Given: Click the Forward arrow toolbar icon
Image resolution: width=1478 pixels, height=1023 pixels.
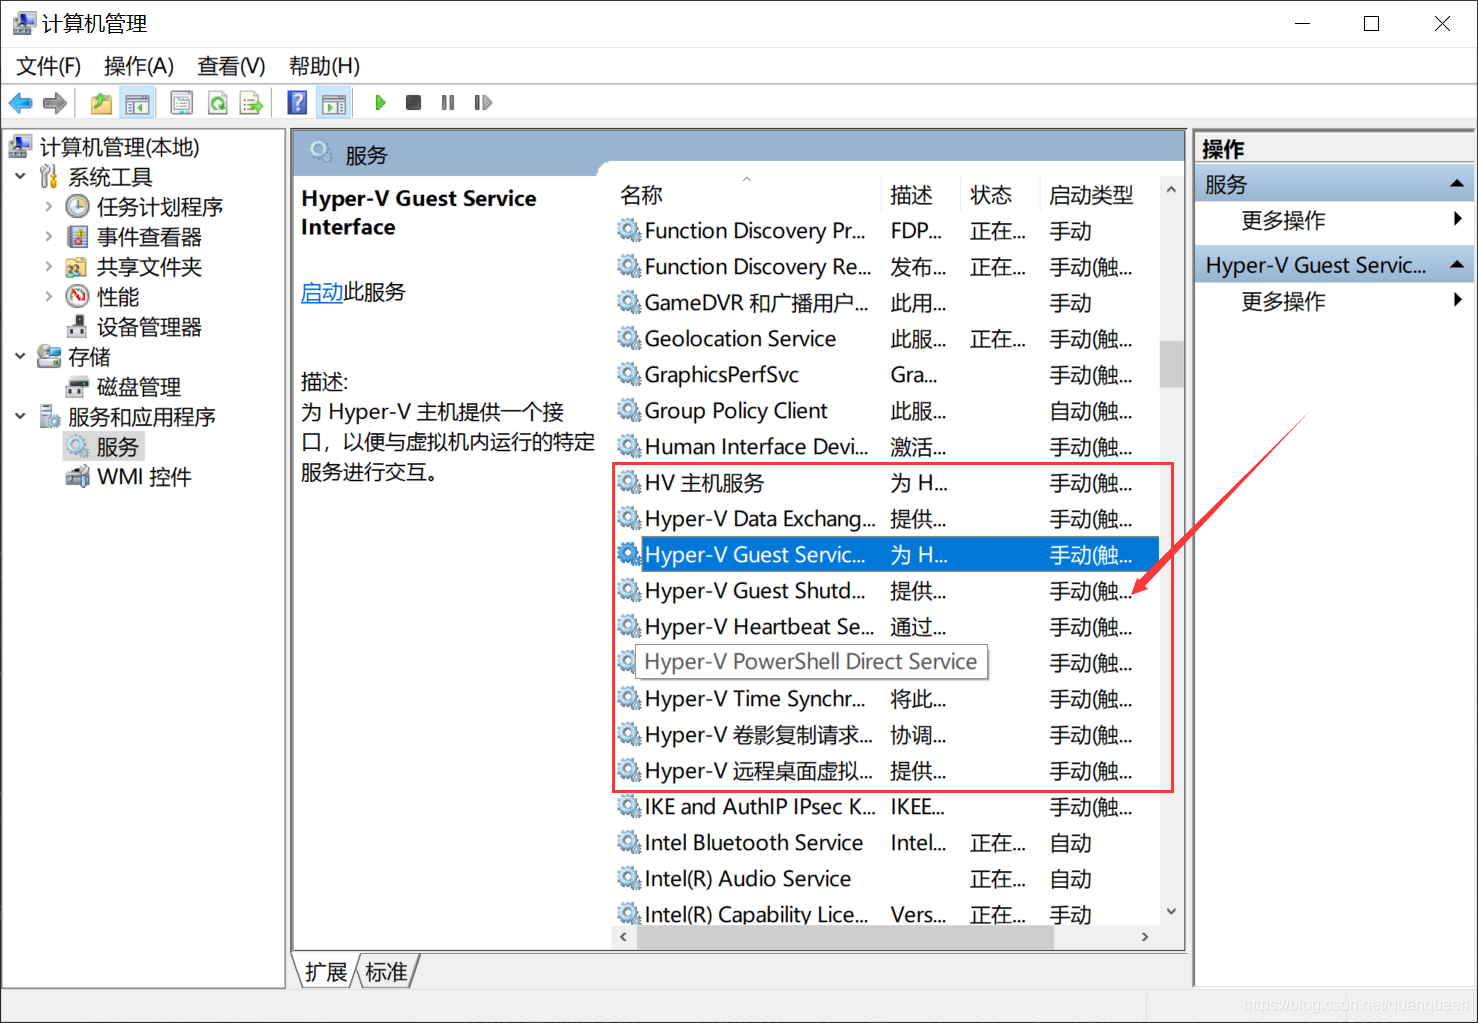Looking at the screenshot, I should pyautogui.click(x=56, y=103).
